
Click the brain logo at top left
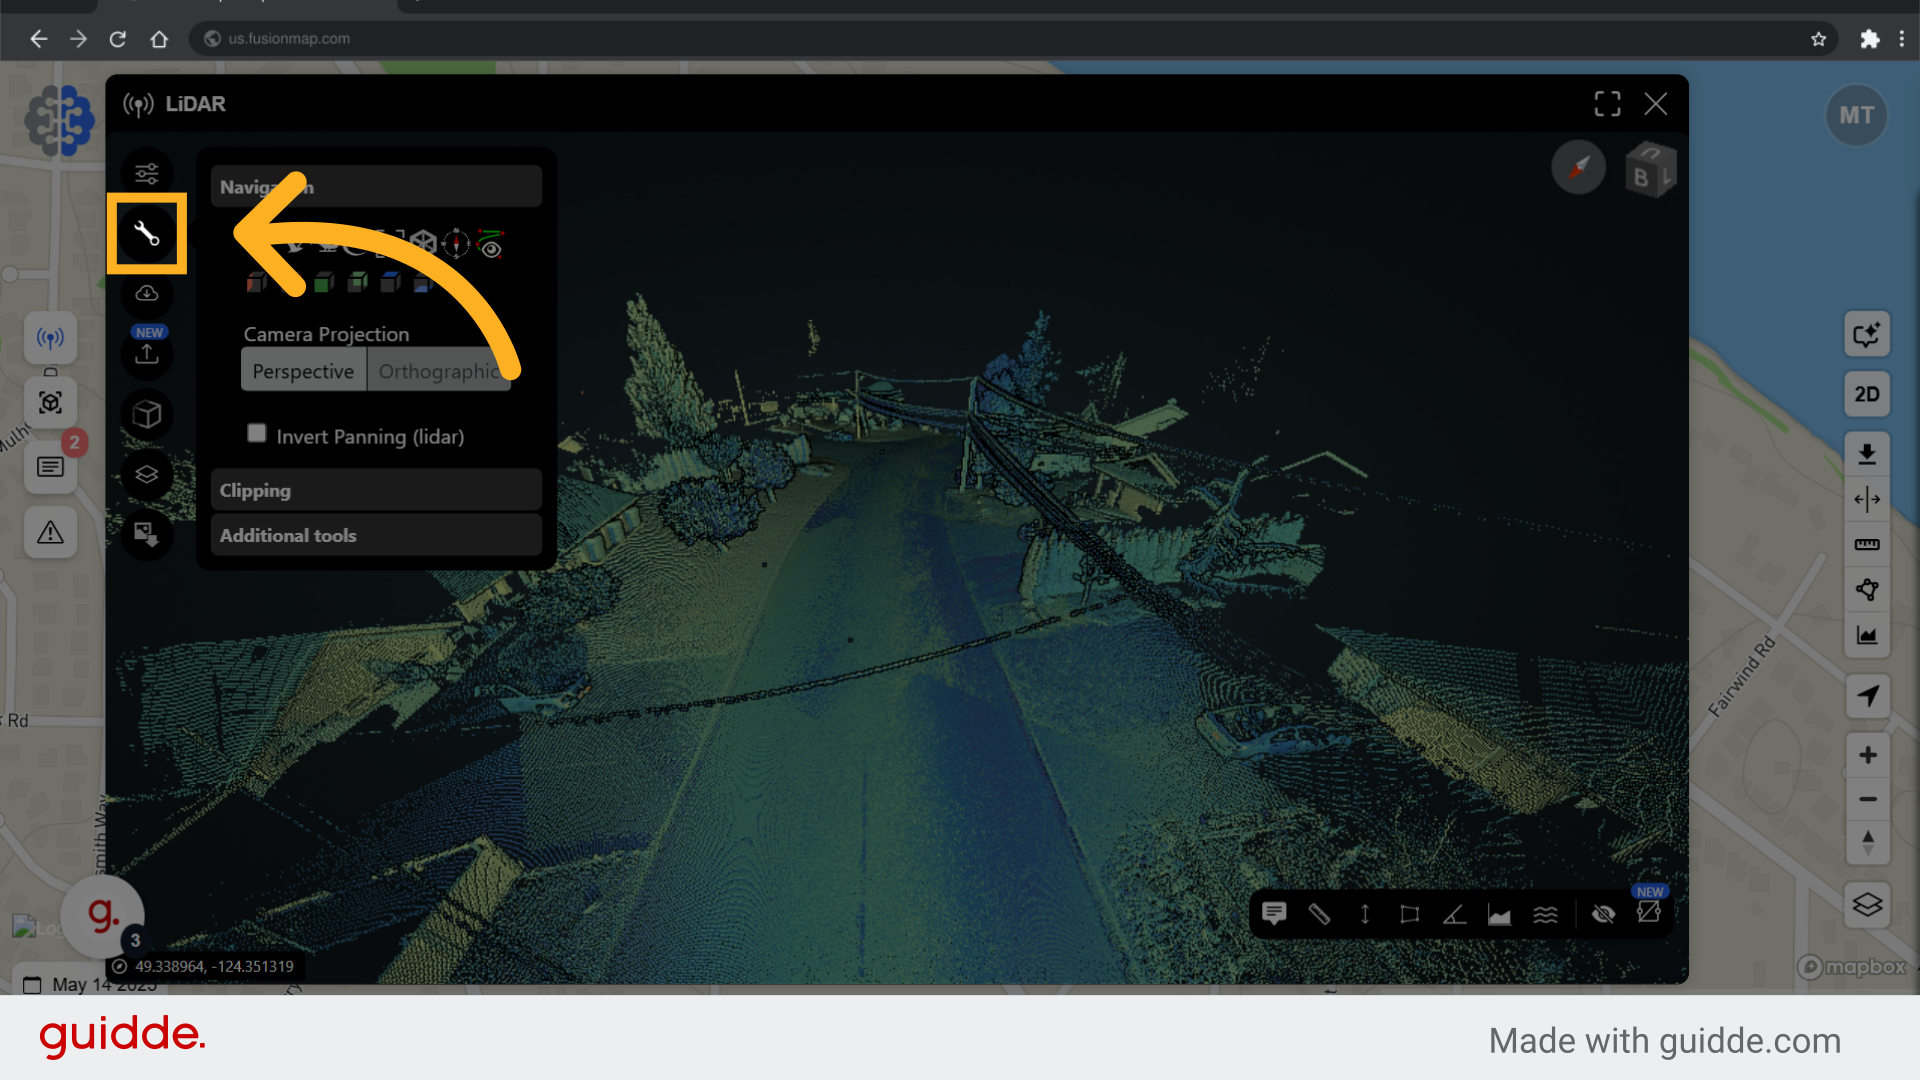(60, 120)
